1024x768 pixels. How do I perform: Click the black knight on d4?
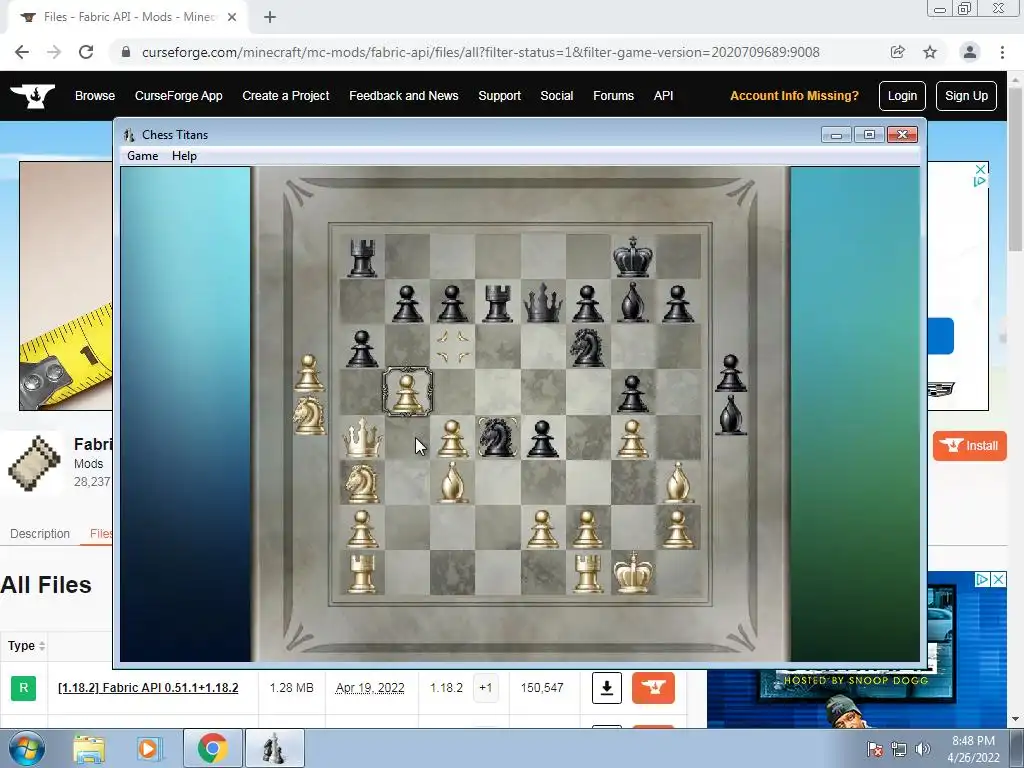tap(498, 437)
